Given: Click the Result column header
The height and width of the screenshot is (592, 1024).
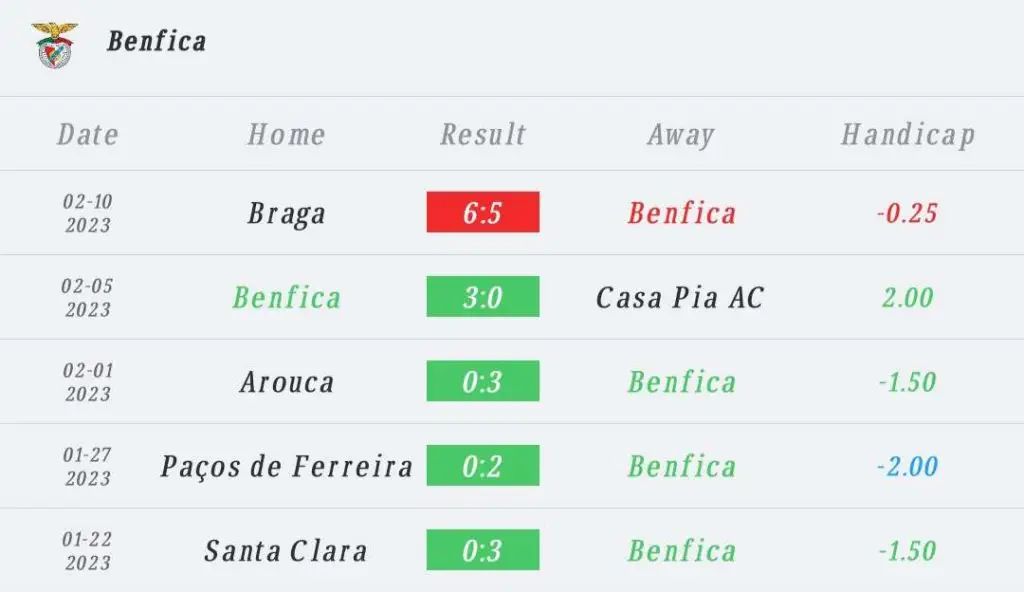Looking at the screenshot, I should [x=483, y=135].
